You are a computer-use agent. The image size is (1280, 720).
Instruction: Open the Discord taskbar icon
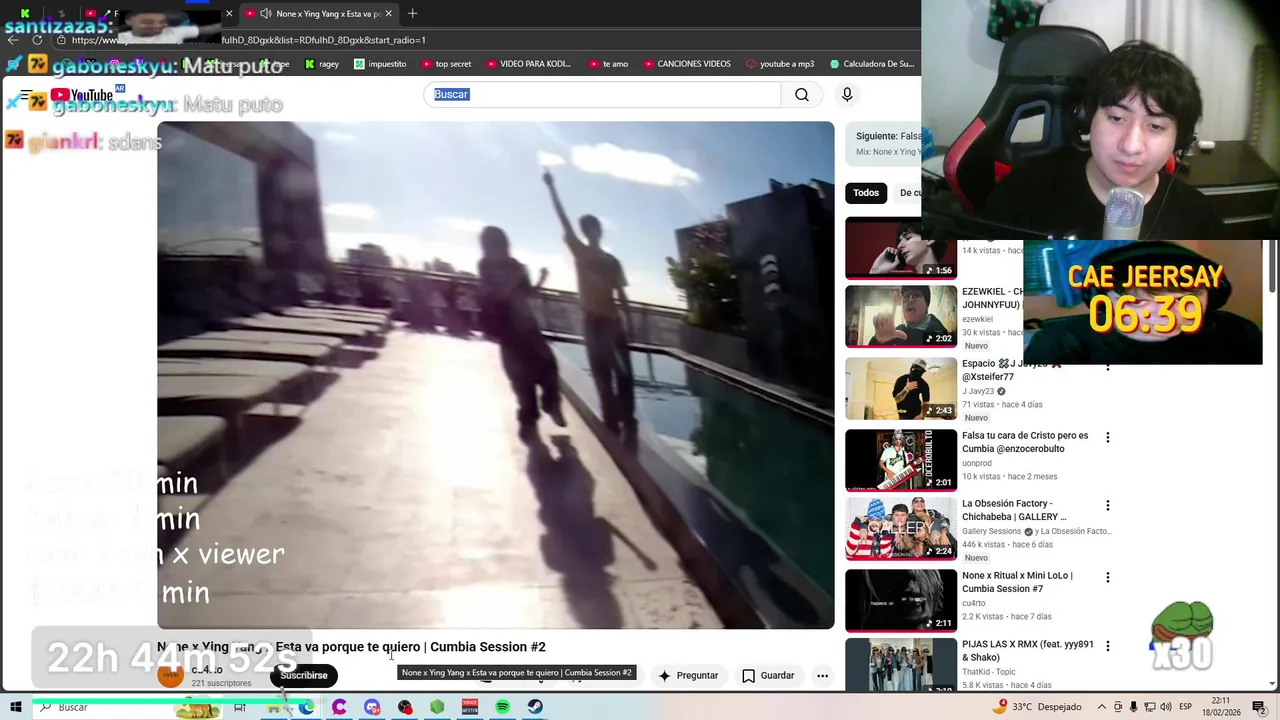[x=372, y=707]
